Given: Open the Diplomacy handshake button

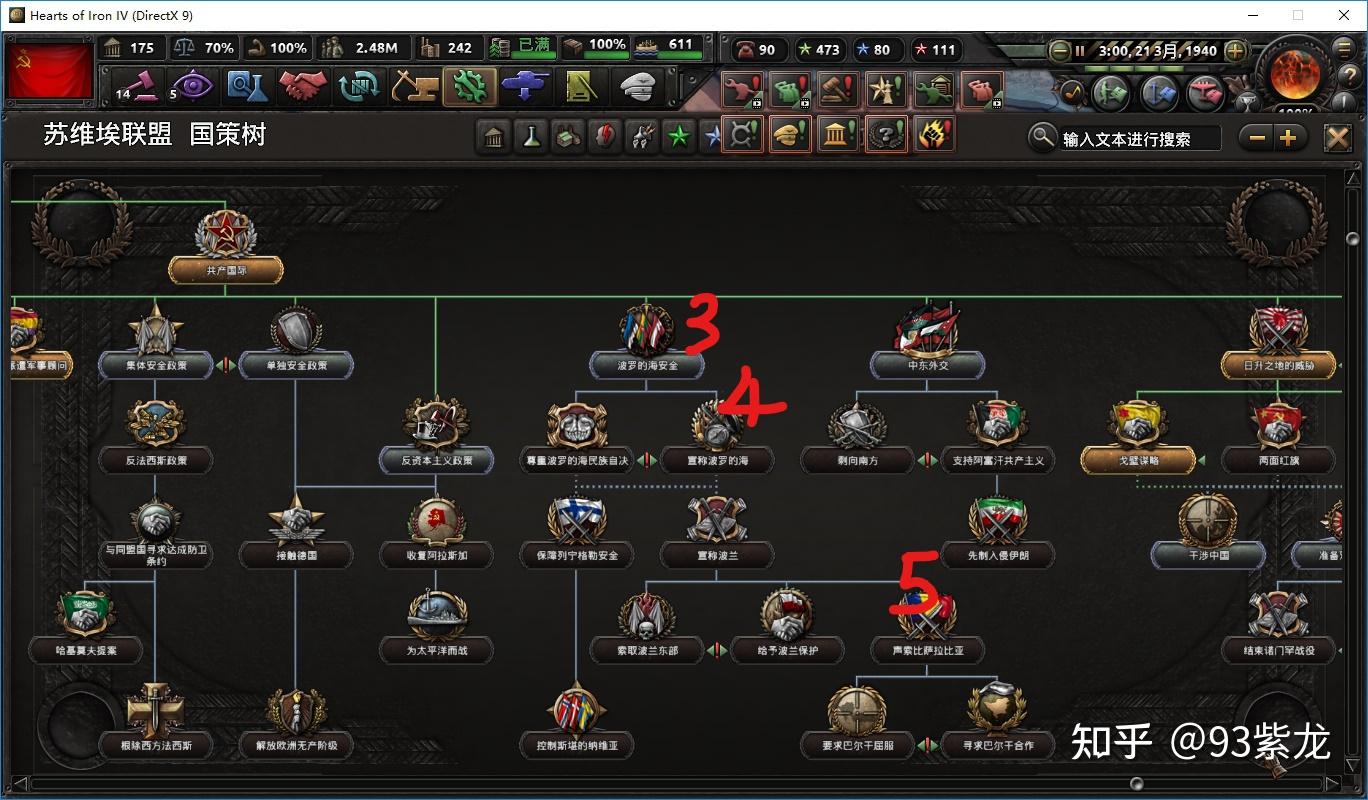Looking at the screenshot, I should pos(302,86).
